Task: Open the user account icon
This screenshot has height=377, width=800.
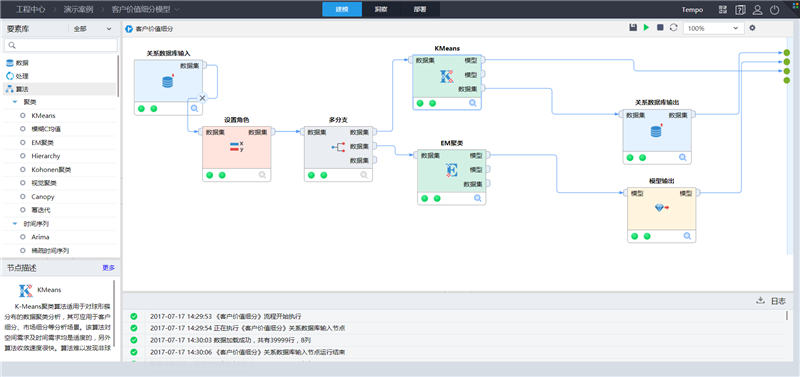Action: (x=758, y=10)
